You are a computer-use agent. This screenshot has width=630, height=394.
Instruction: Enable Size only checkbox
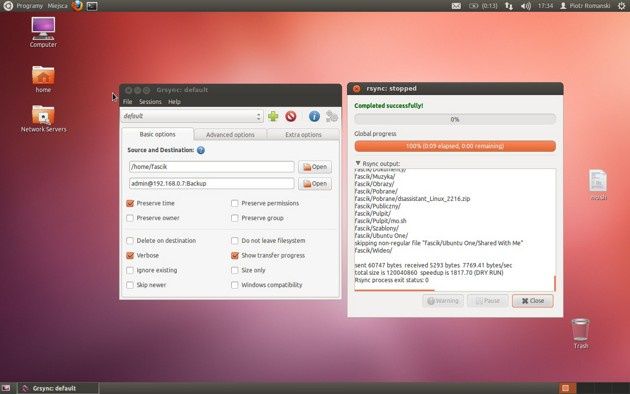235,270
